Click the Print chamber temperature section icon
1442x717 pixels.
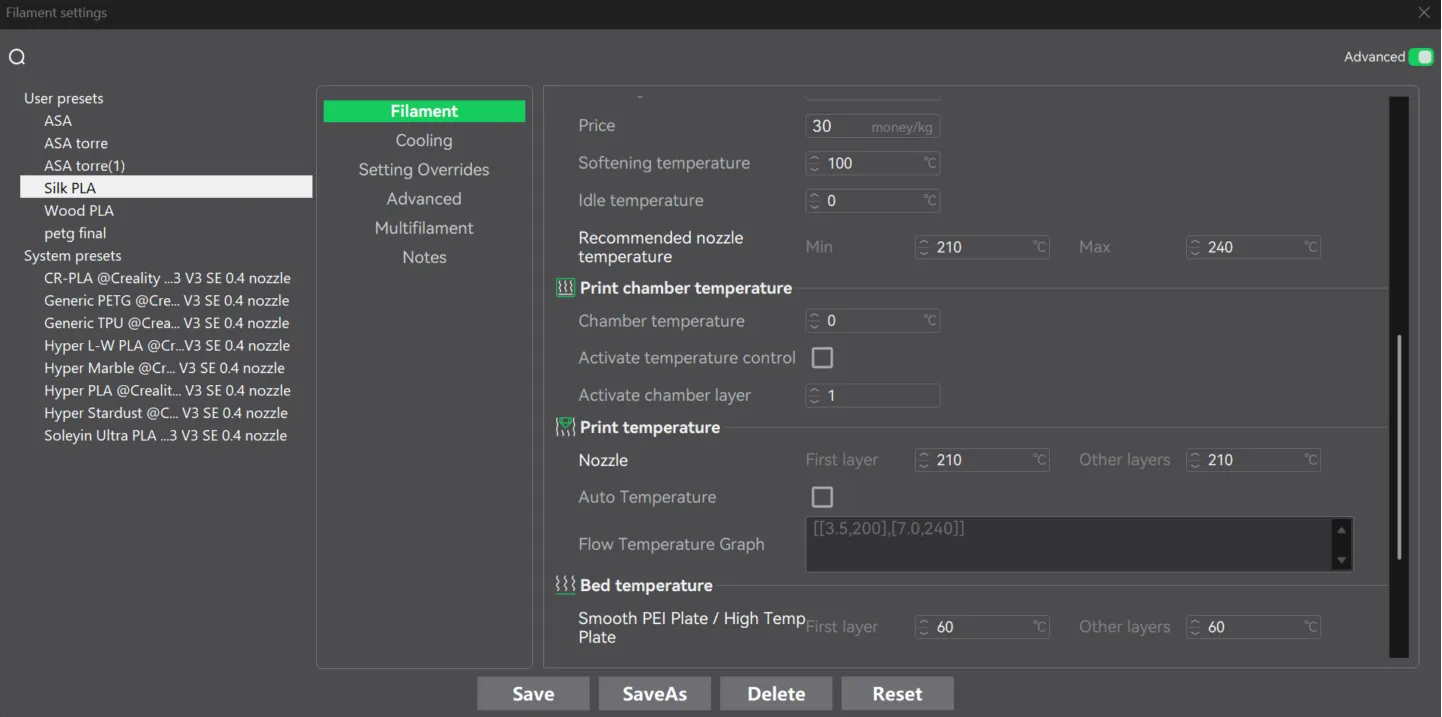[565, 288]
